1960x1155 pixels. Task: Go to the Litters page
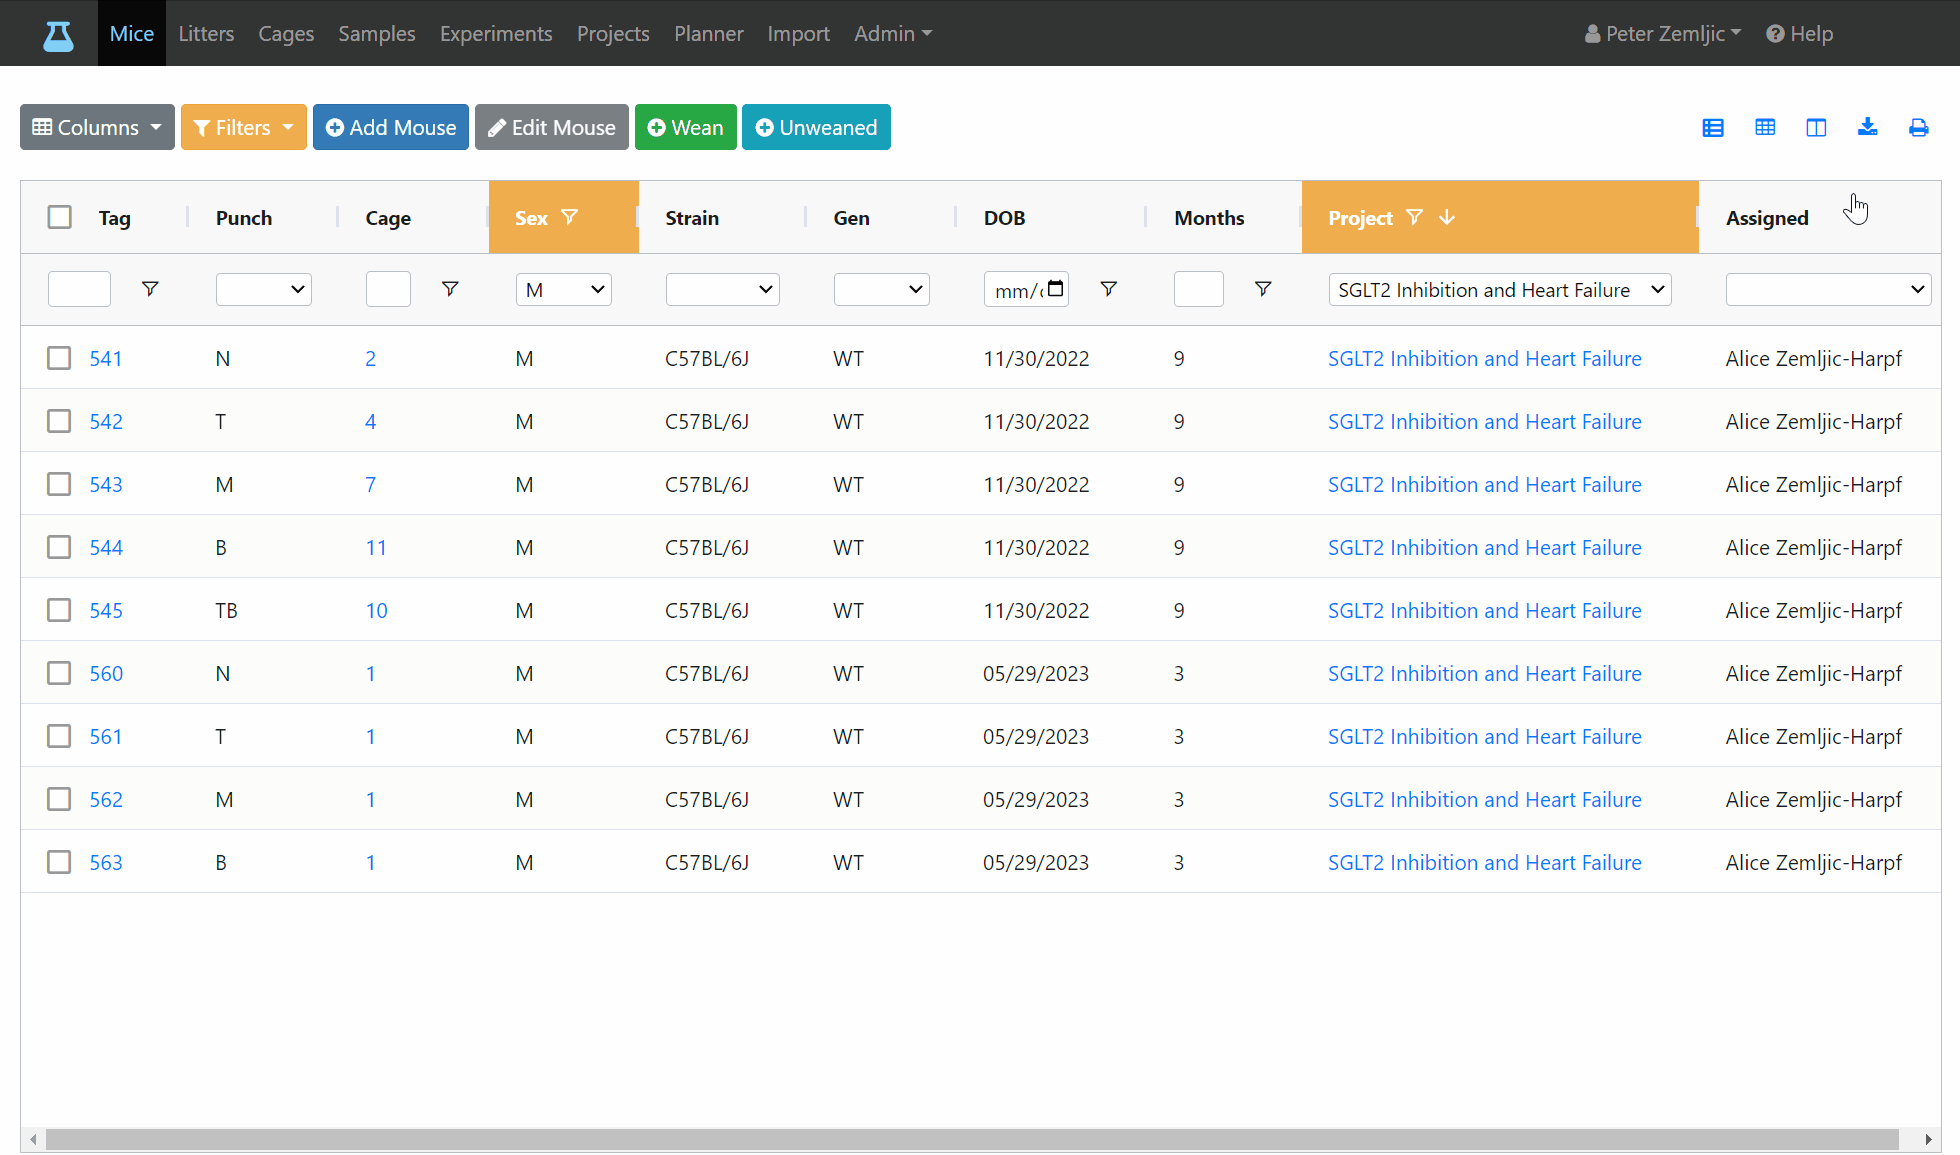[206, 34]
